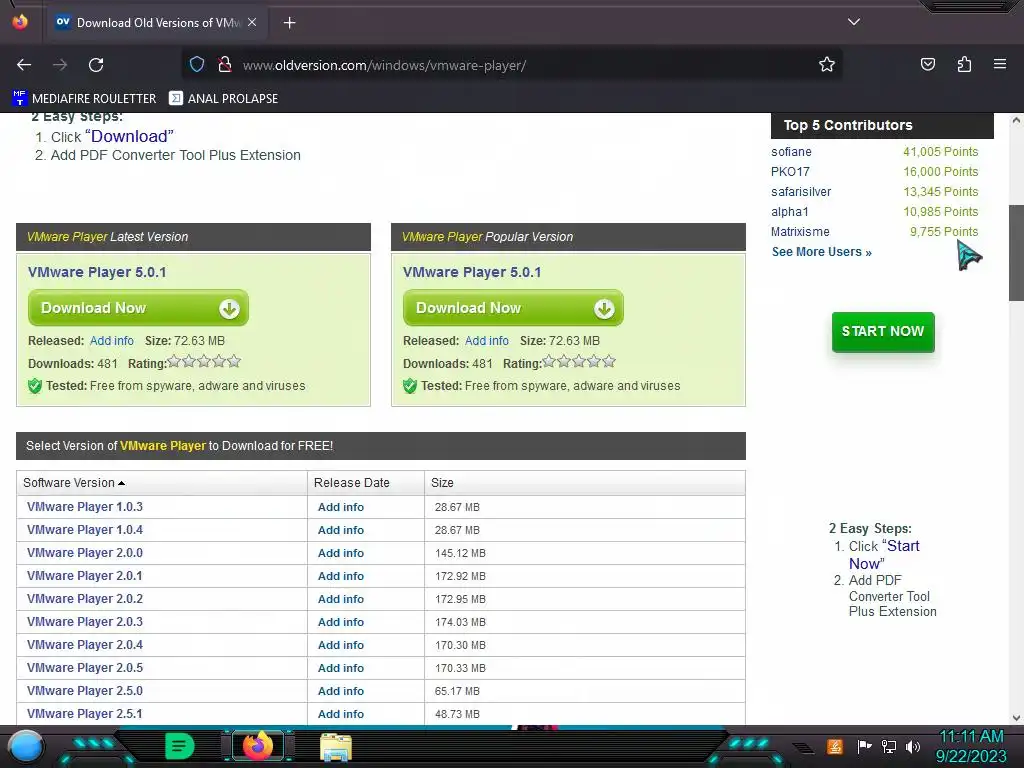1024x768 pixels.
Task: Open ANAL PROLAPSE bookmark
Action: click(x=223, y=99)
